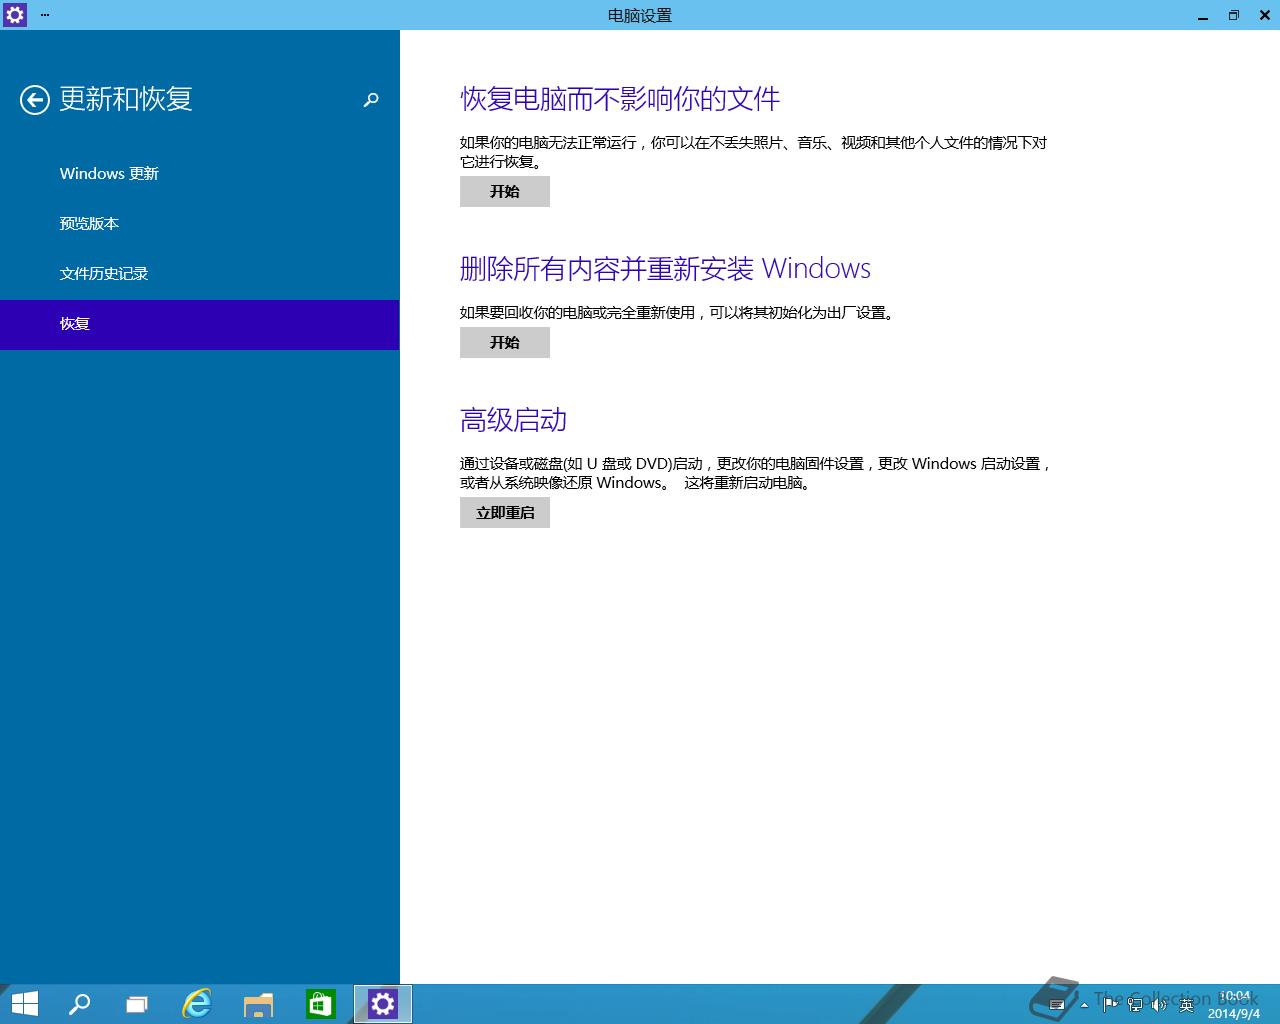Click 开始 under 删除所有内容并重新安装 Windows
The width and height of the screenshot is (1280, 1024).
point(505,342)
